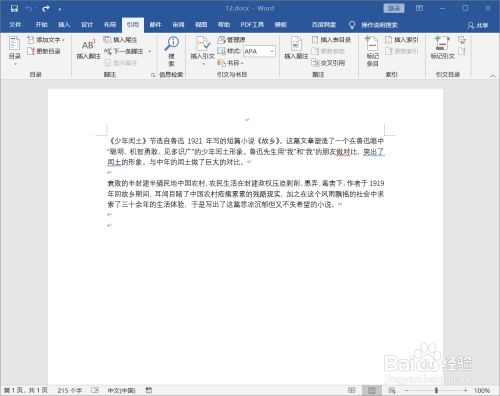This screenshot has width=500, height=396.
Task: Switch to the 百度网盘 tab
Action: point(324,25)
